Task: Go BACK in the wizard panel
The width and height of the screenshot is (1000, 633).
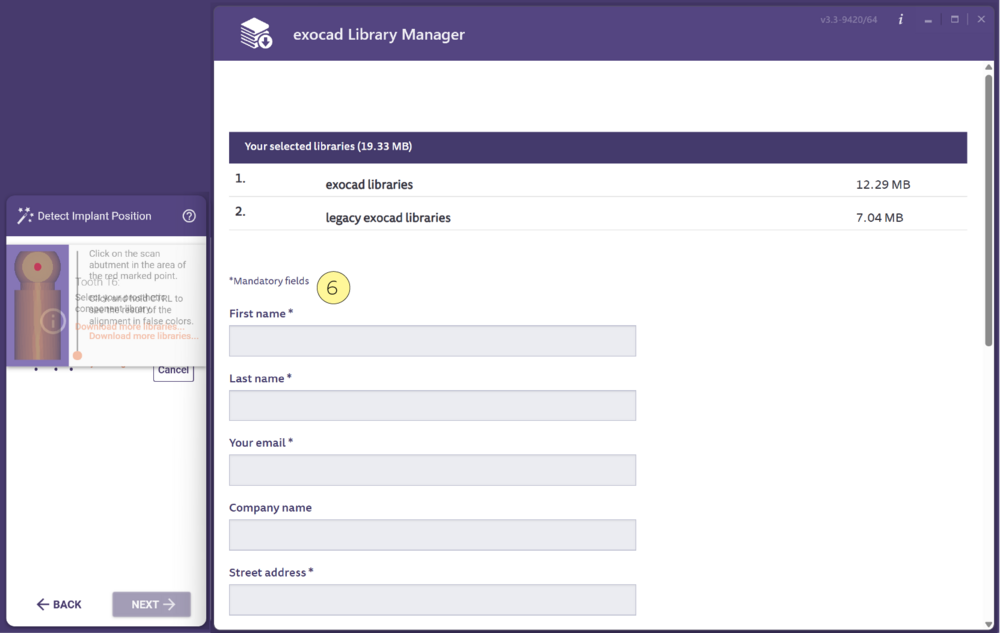Action: tap(59, 604)
